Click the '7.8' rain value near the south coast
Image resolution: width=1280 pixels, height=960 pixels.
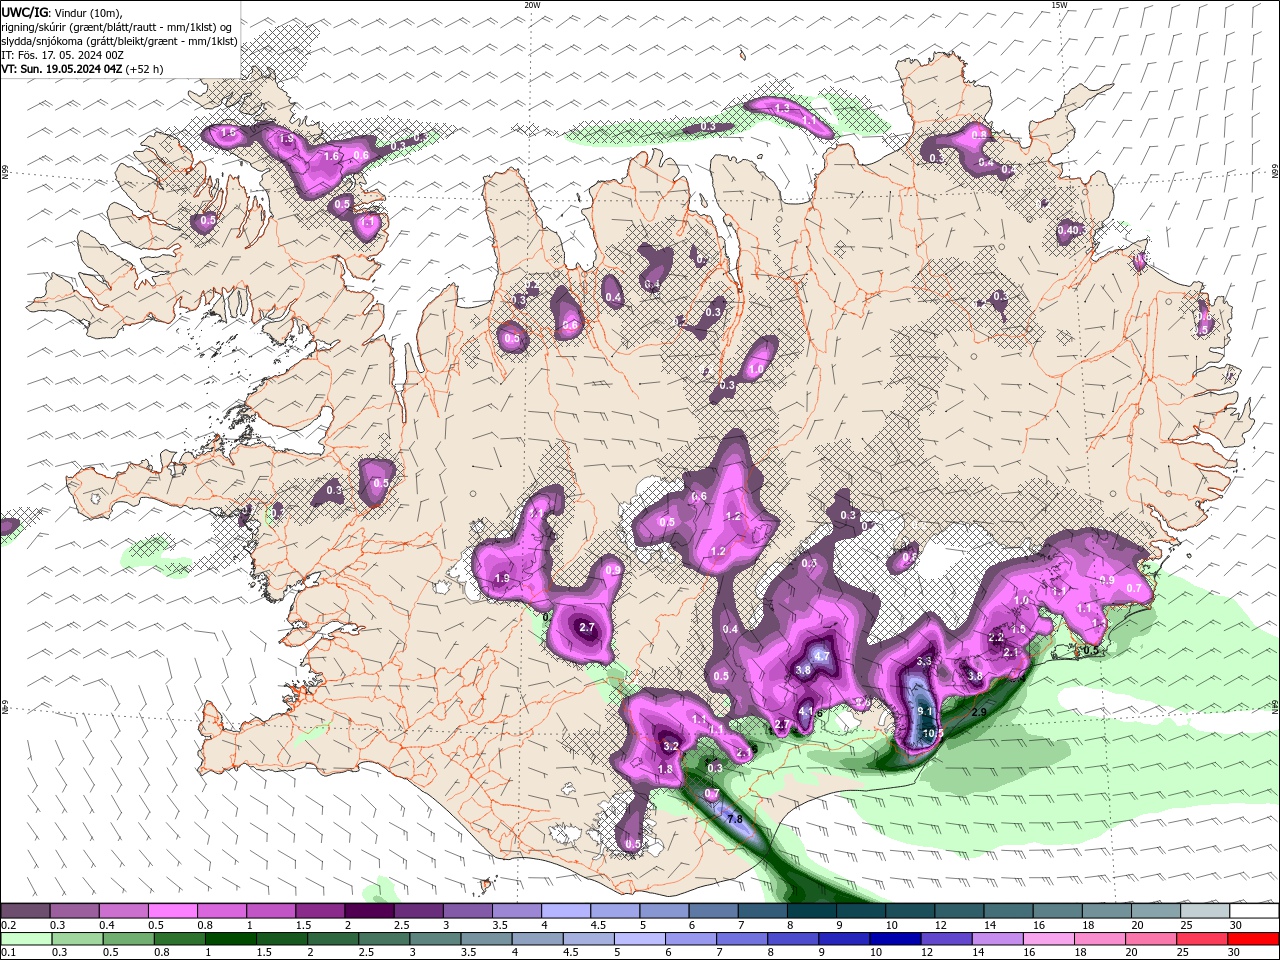tap(735, 819)
